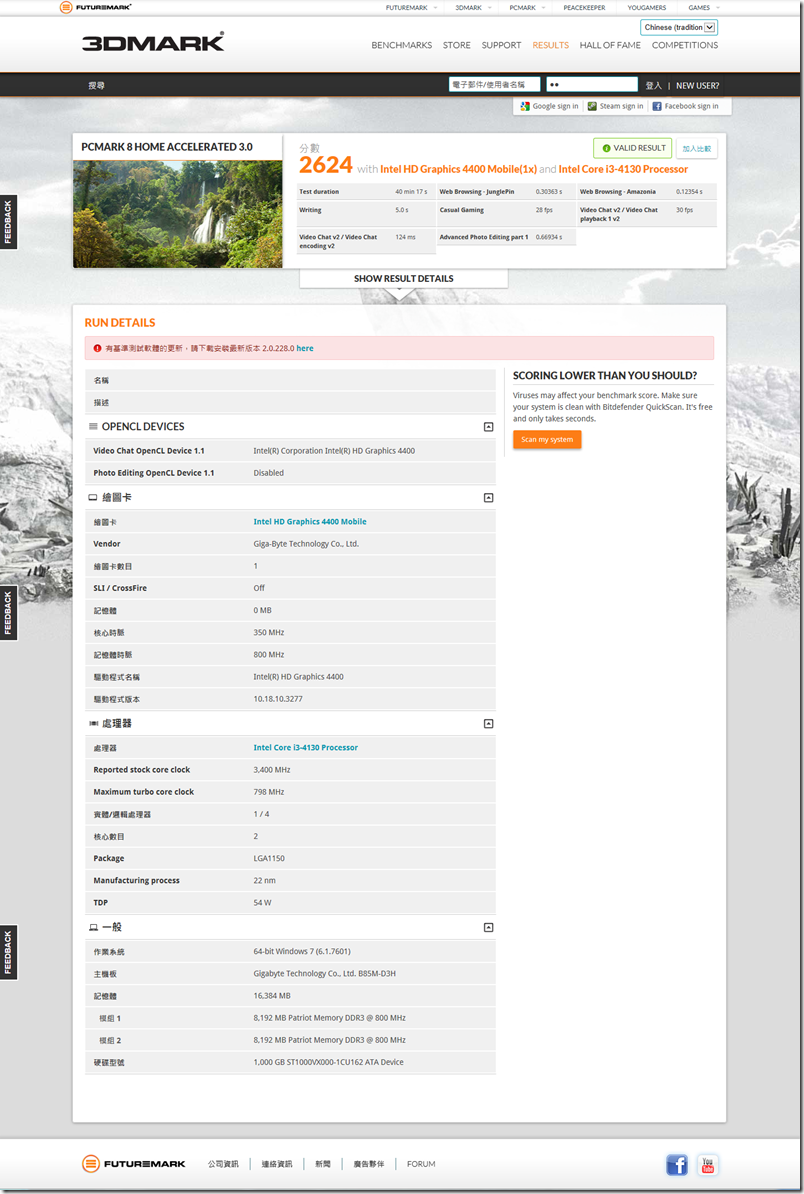Click the Futuremark logo at top bar

(x=95, y=8)
